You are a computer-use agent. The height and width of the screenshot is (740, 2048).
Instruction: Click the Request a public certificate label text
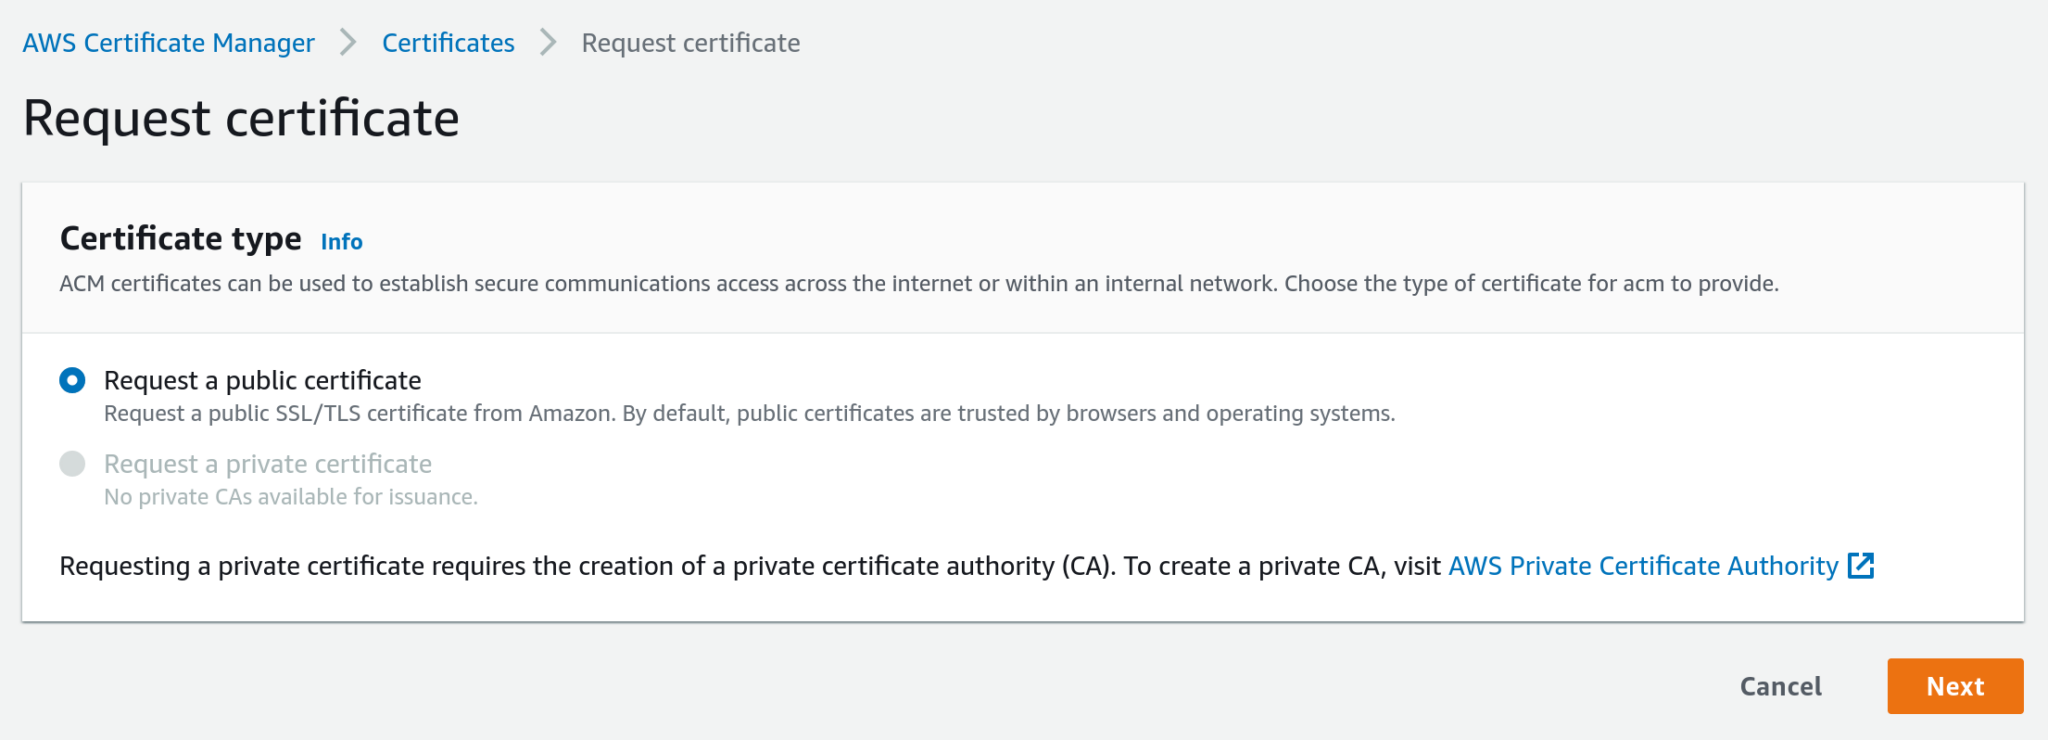(x=263, y=380)
